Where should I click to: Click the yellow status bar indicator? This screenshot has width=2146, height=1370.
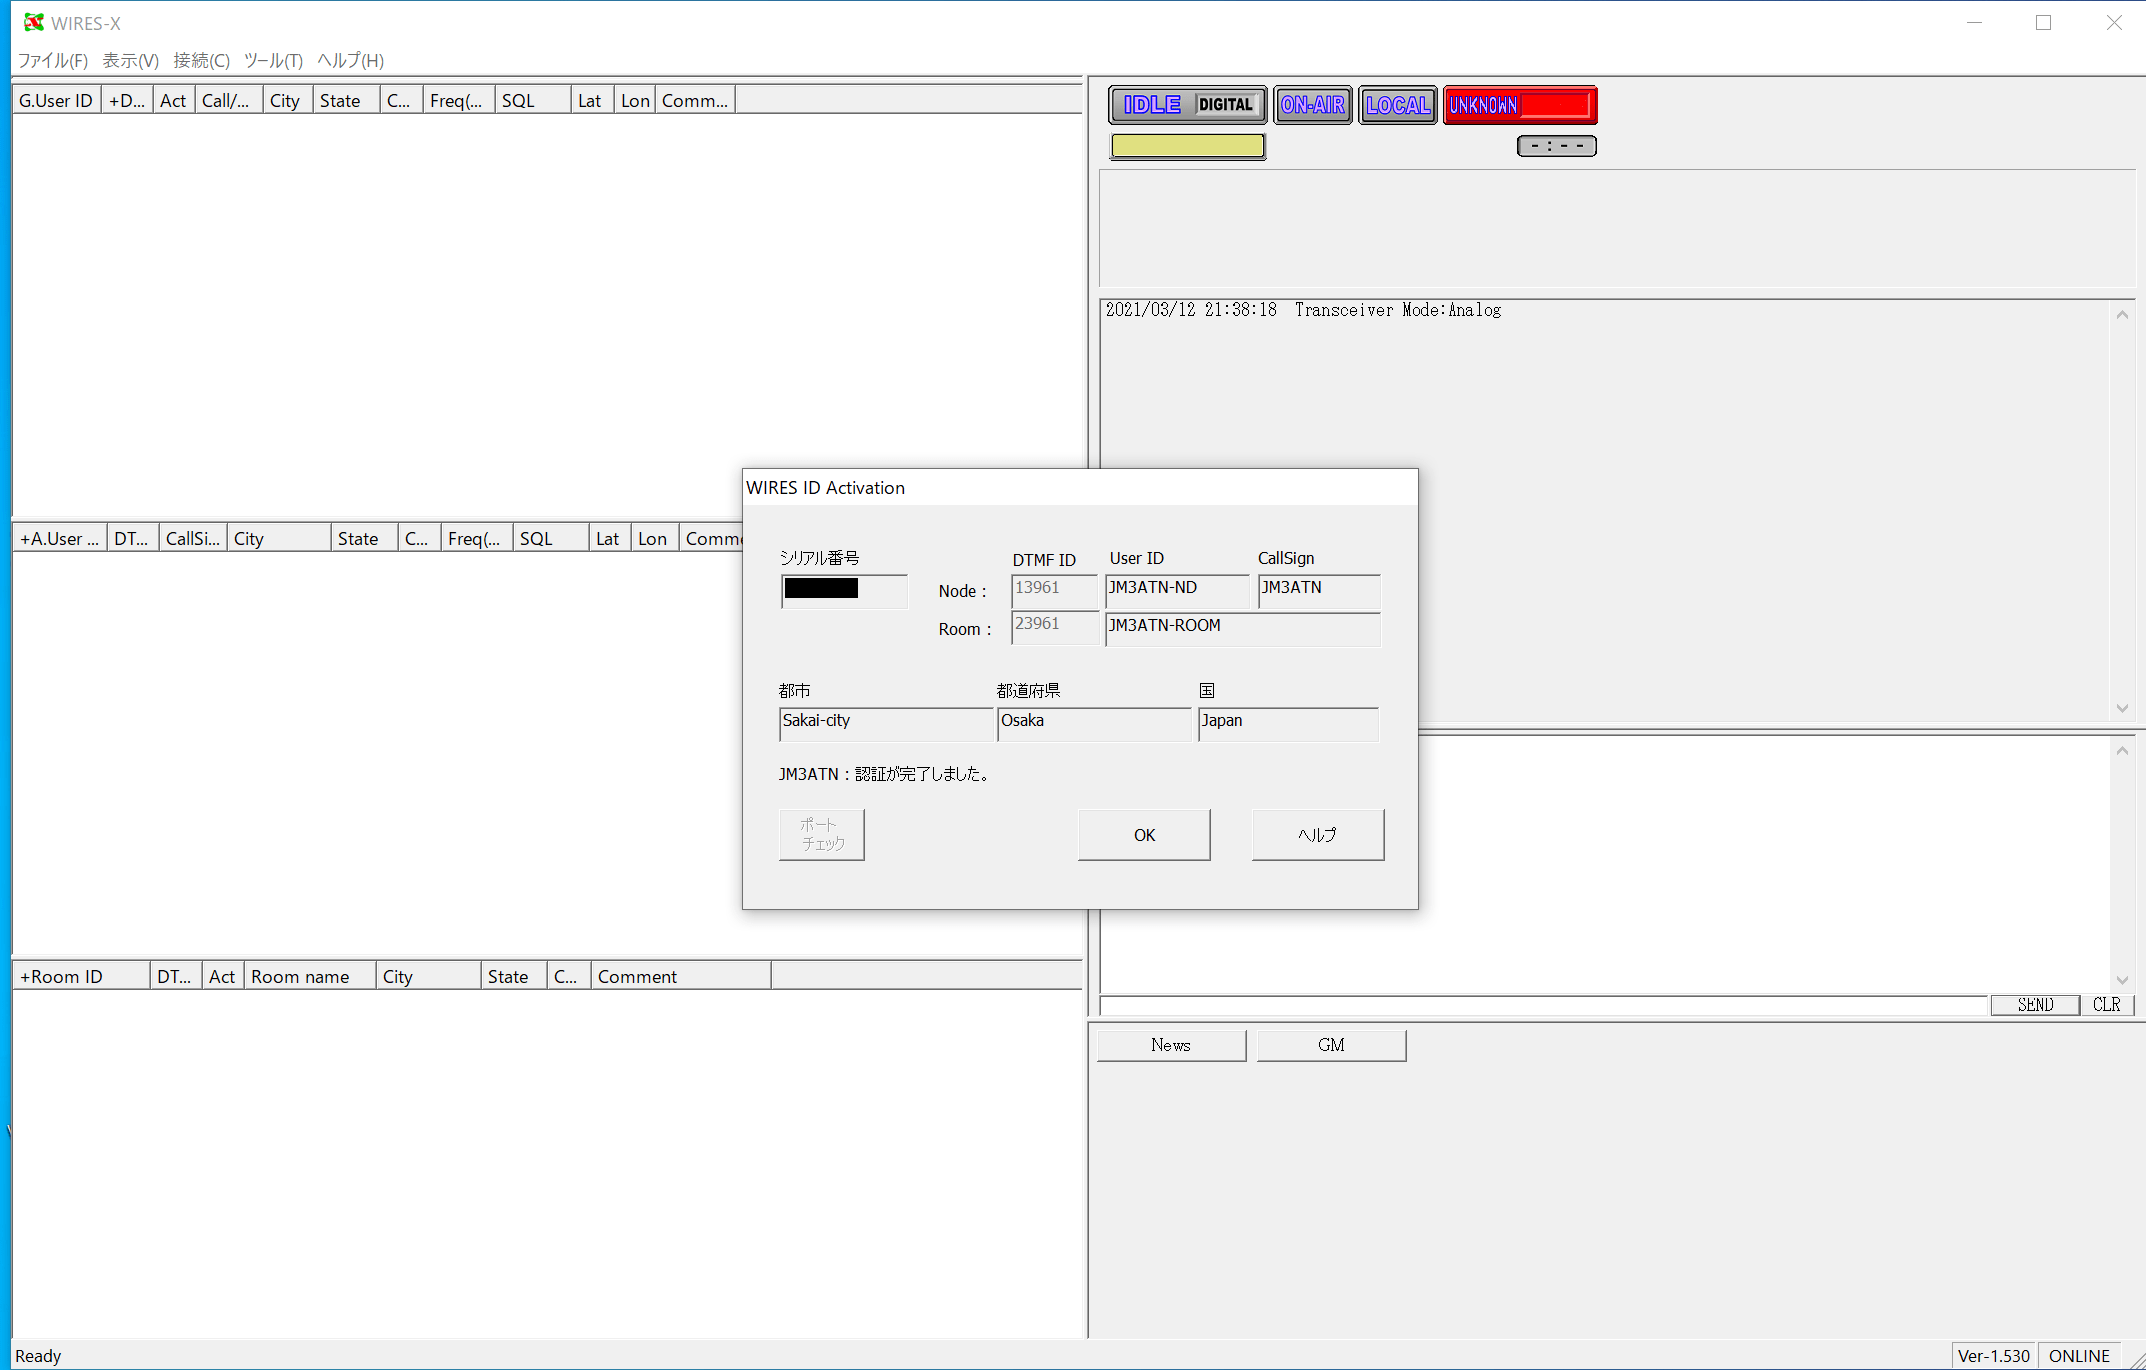pos(1187,146)
